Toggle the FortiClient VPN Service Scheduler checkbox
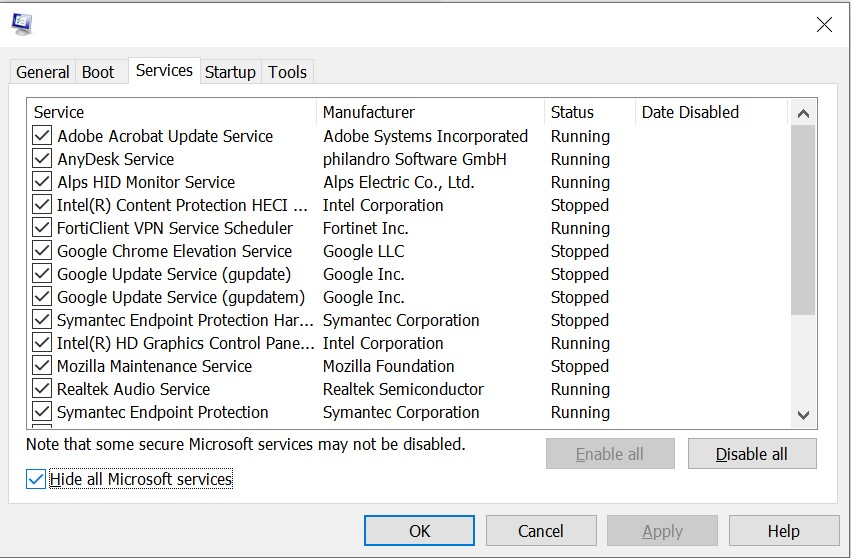Screen dimensions: 851x558 coord(42,228)
